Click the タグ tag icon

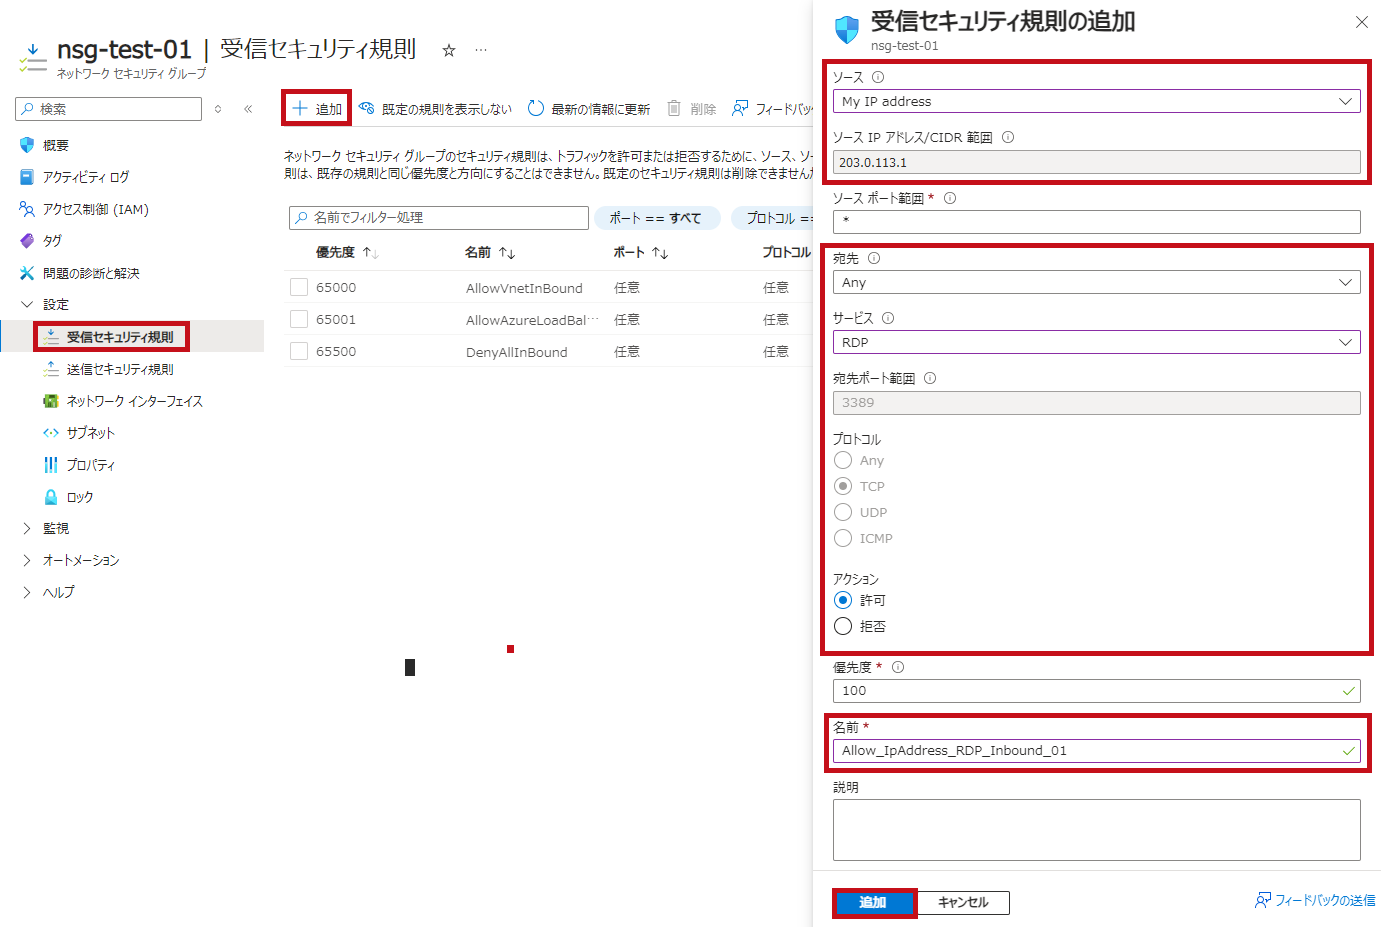pyautogui.click(x=27, y=241)
